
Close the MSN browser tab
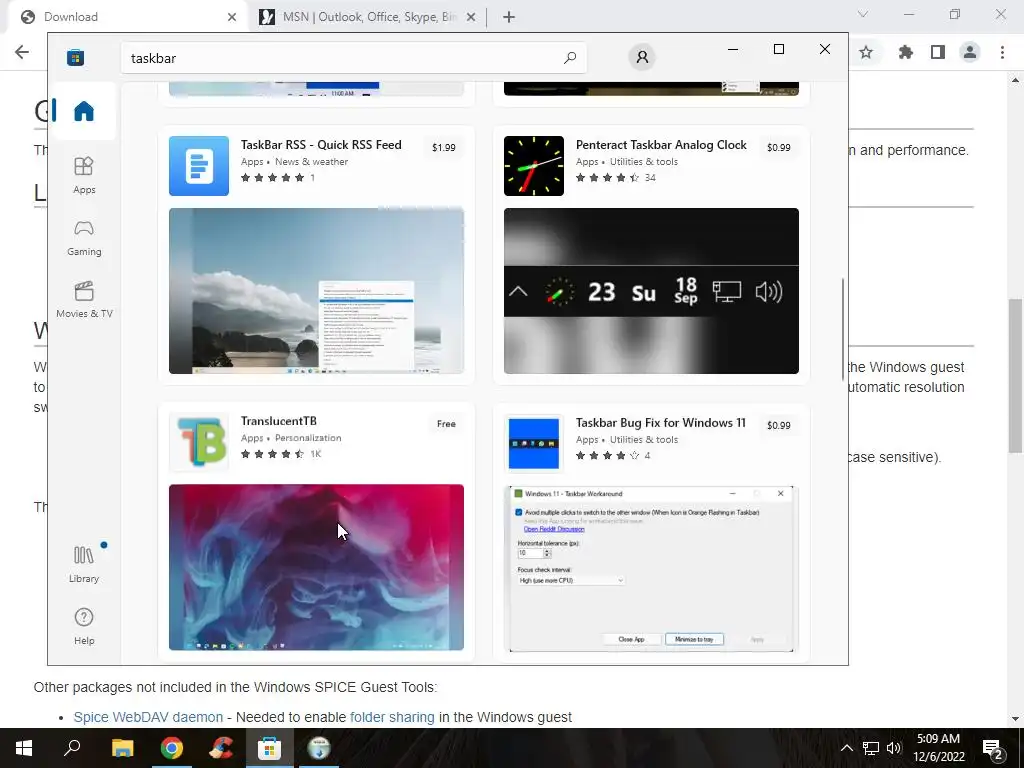pyautogui.click(x=471, y=17)
